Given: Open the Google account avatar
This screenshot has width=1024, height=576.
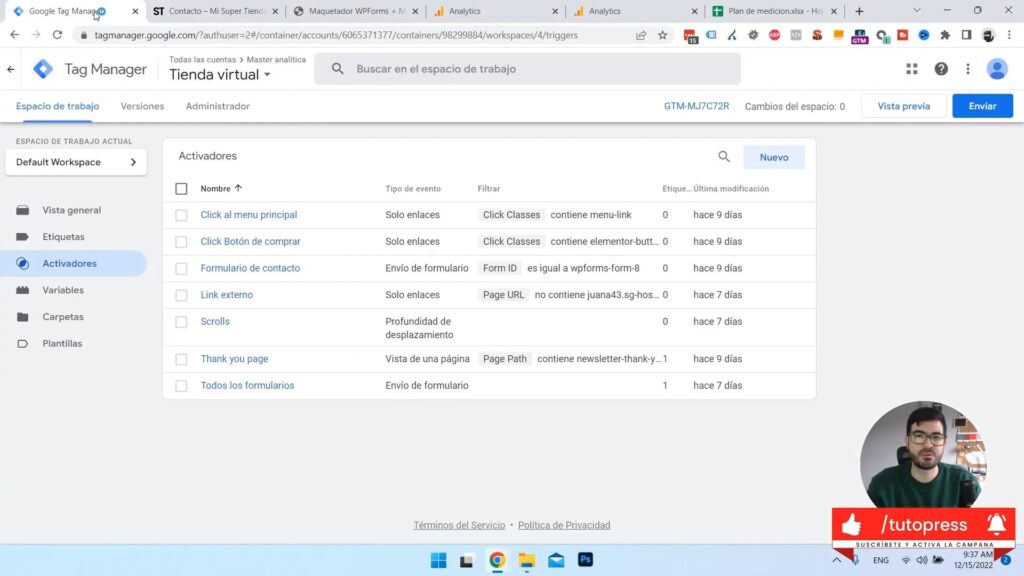Looking at the screenshot, I should [997, 69].
